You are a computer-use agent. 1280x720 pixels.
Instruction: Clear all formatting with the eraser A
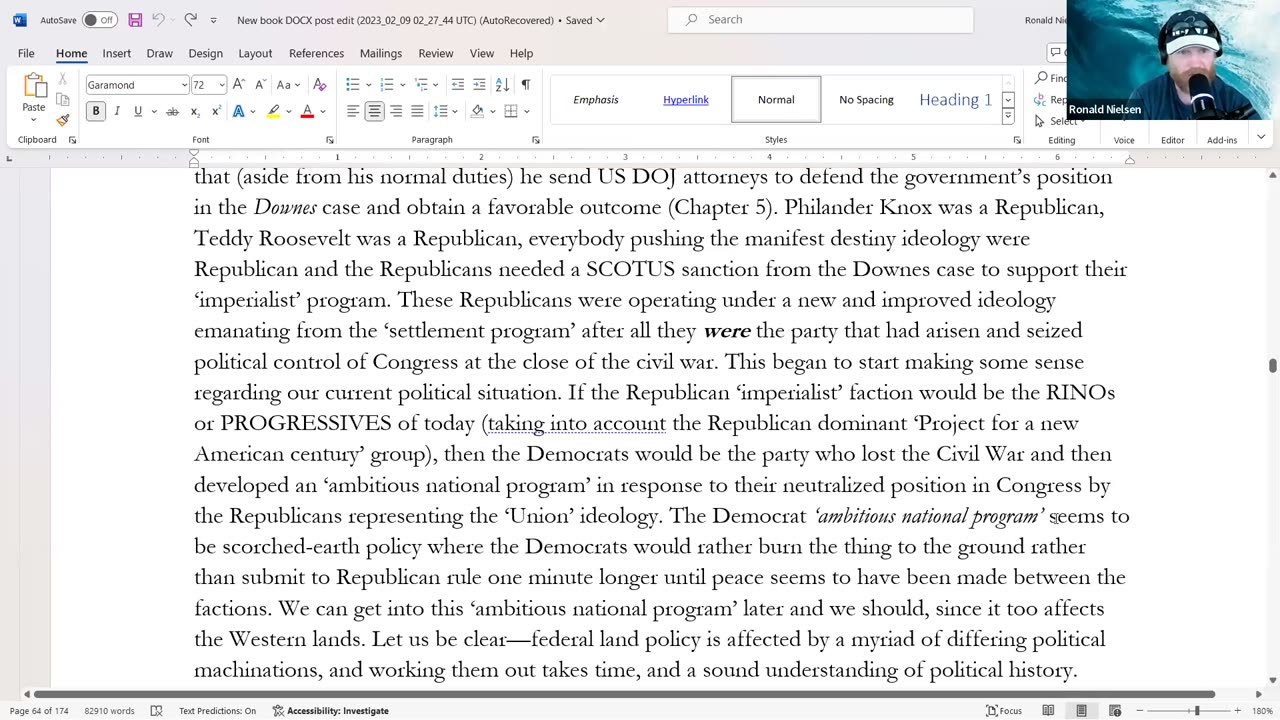pyautogui.click(x=319, y=85)
